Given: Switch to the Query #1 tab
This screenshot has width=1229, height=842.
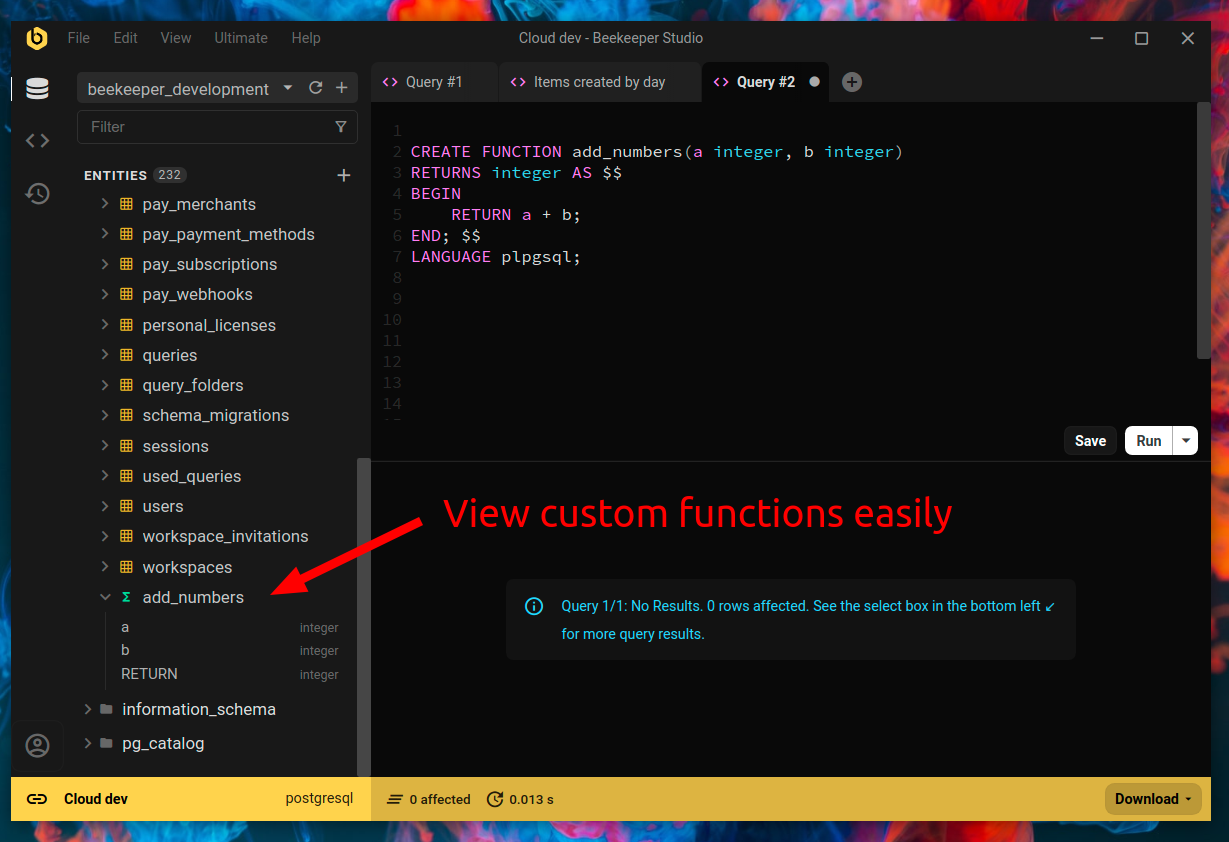Looking at the screenshot, I should (x=434, y=82).
